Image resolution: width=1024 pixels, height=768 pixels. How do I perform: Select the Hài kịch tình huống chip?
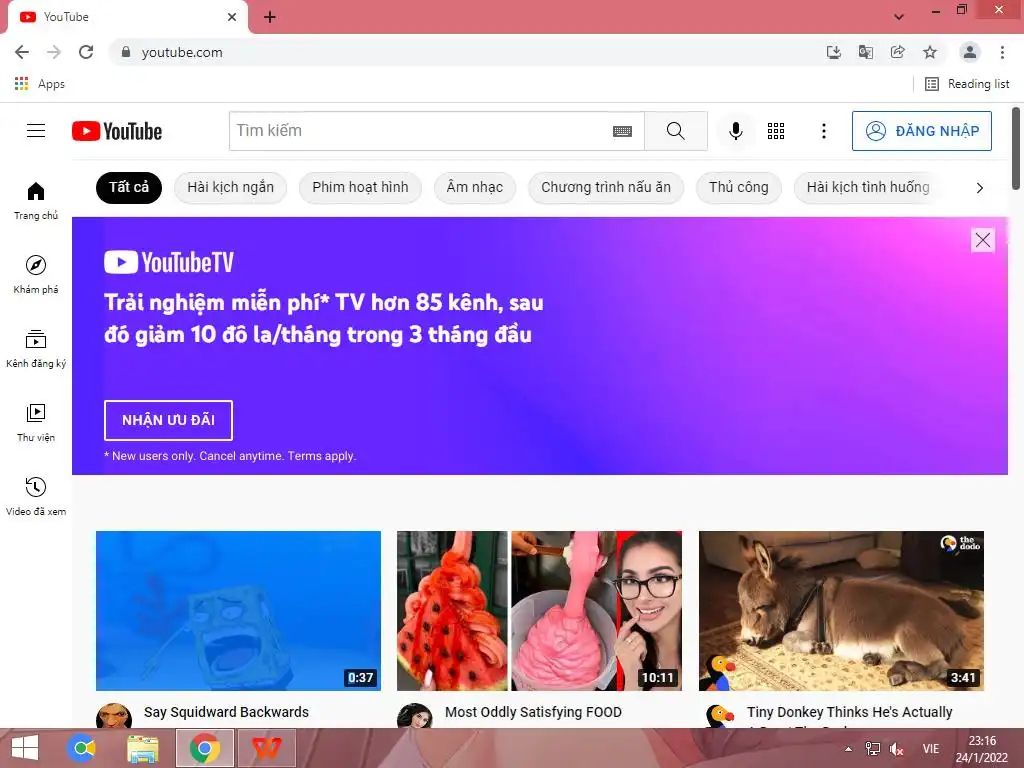(868, 187)
